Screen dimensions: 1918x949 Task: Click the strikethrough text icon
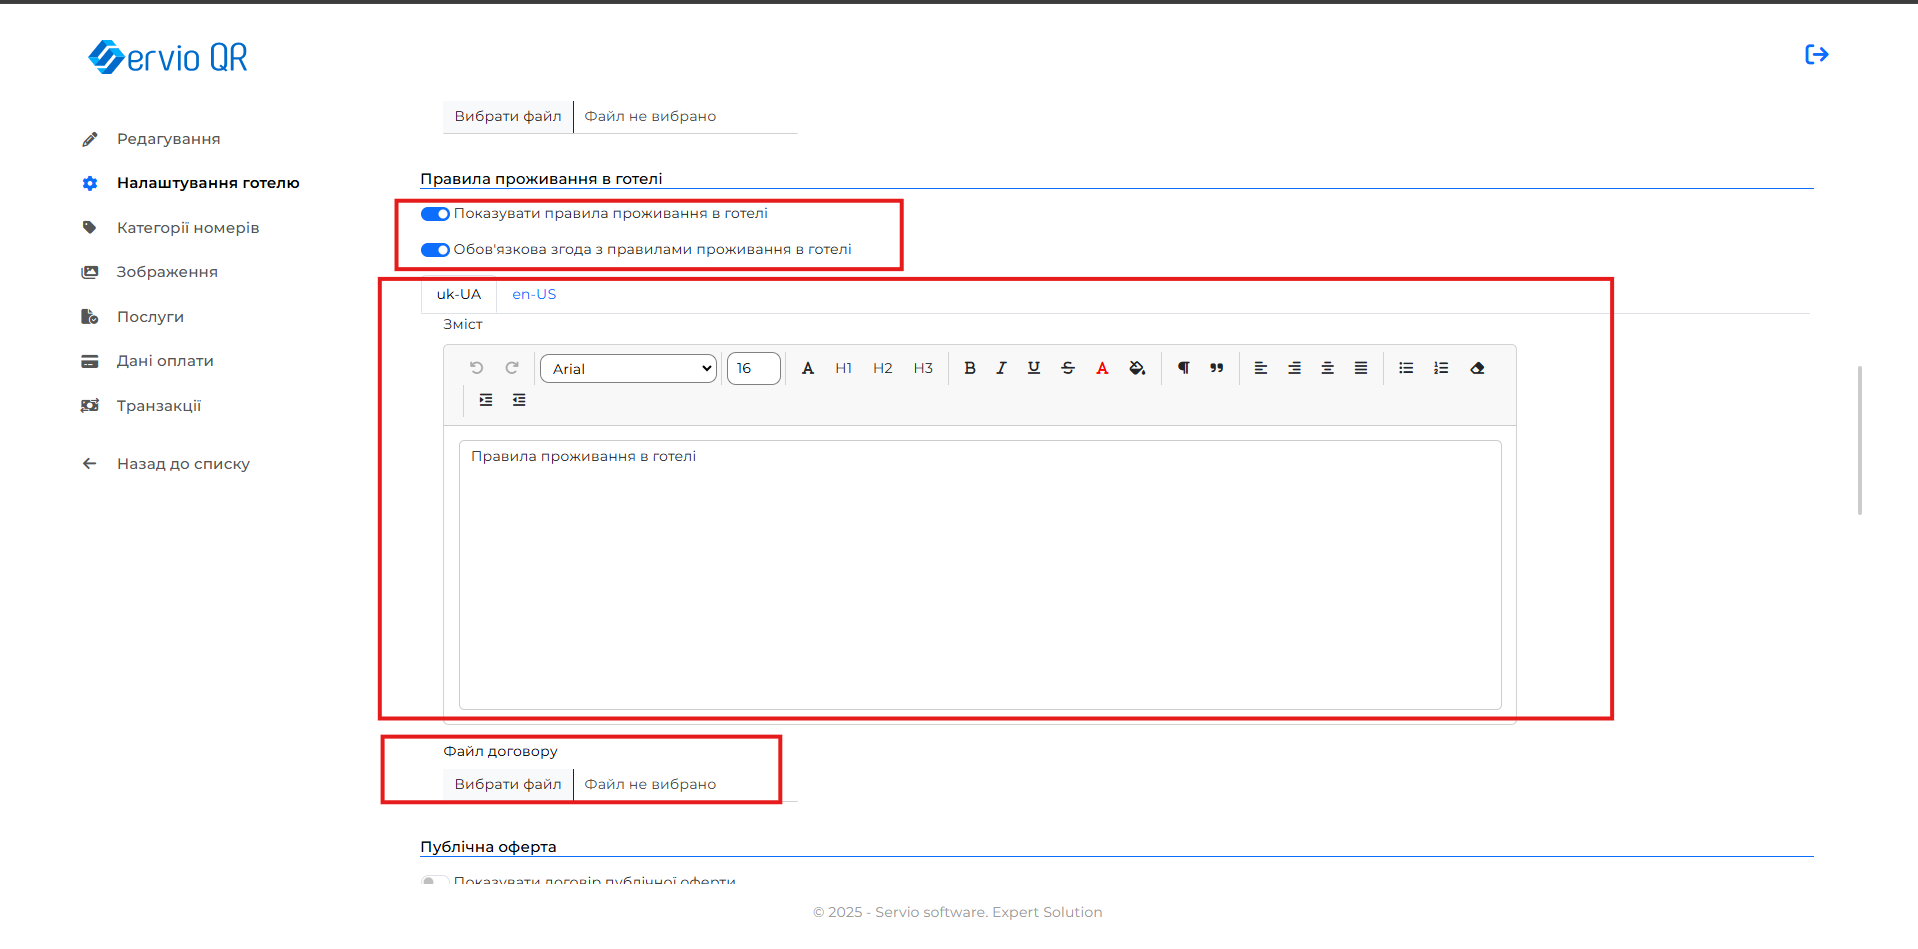point(1068,368)
